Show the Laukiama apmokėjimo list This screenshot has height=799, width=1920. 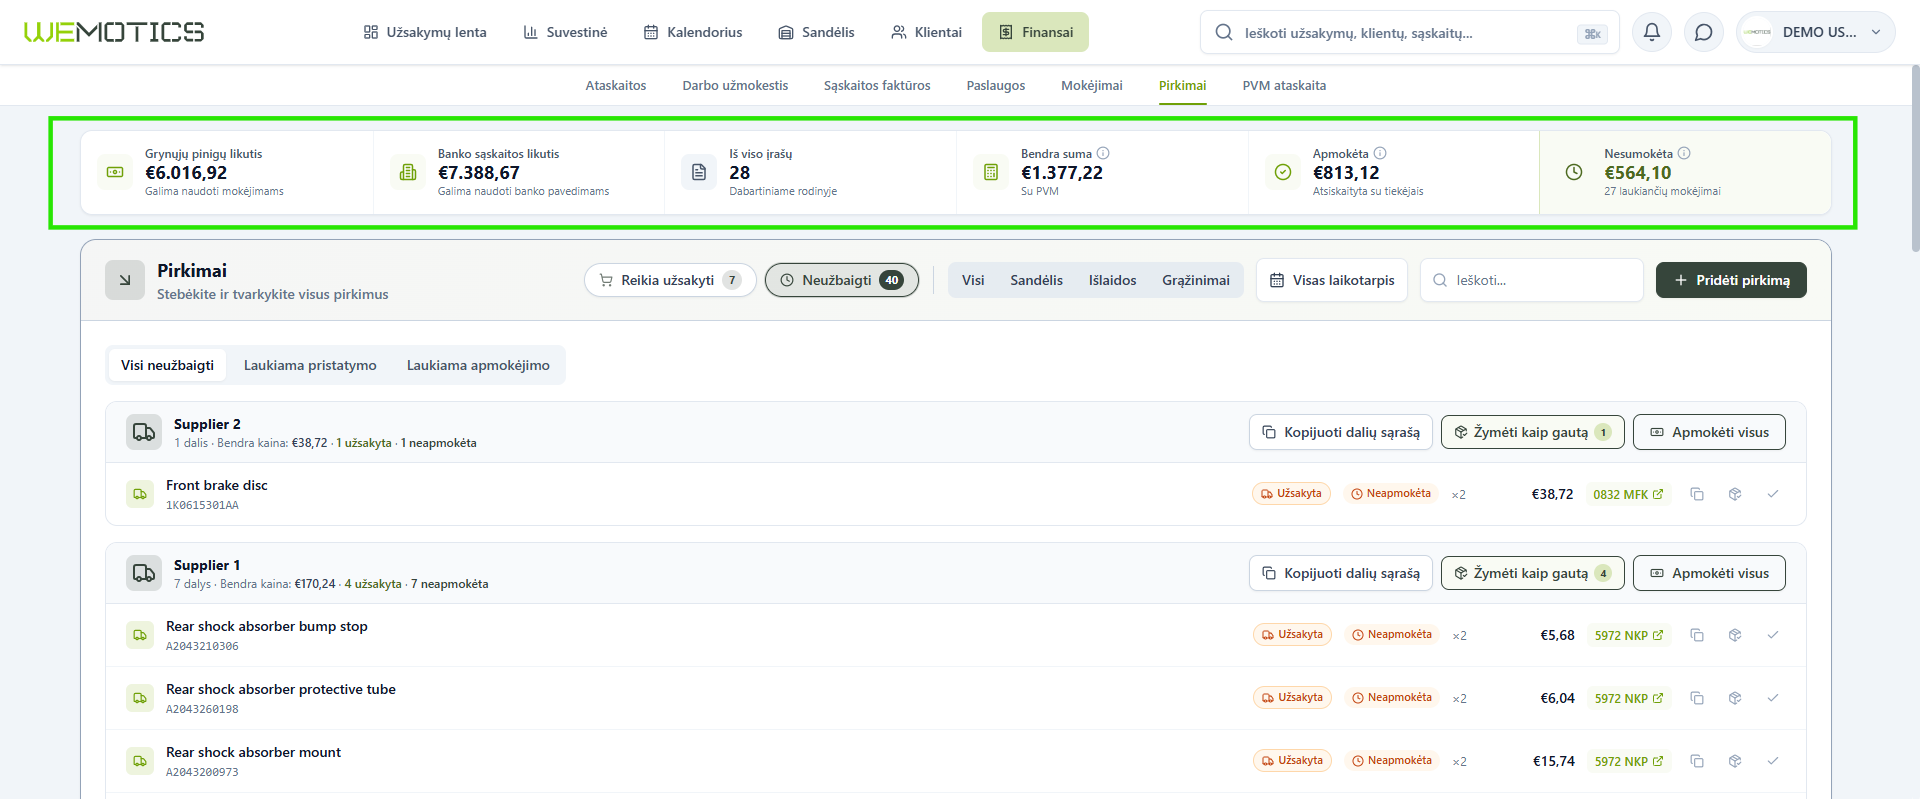478,365
